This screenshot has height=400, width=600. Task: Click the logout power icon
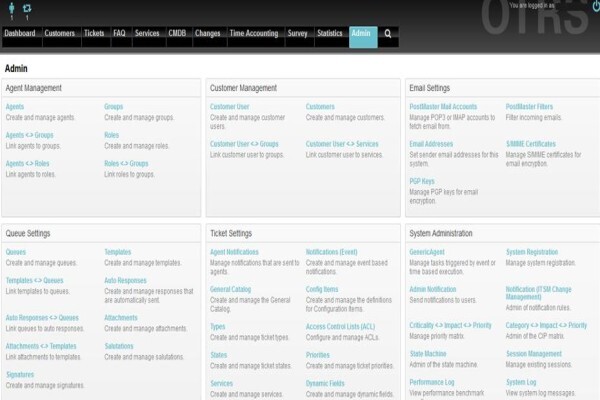[x=596, y=6]
